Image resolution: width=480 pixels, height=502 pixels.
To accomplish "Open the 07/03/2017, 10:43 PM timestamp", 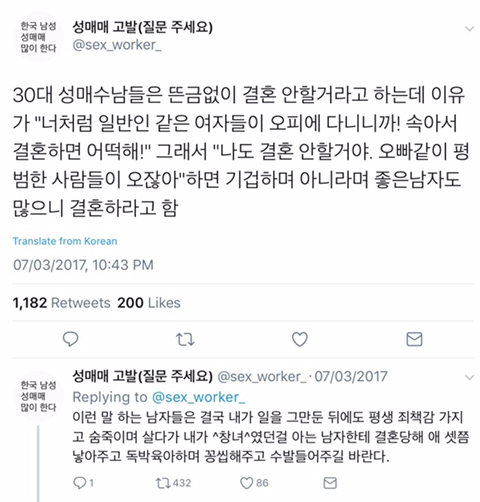I will click(83, 265).
